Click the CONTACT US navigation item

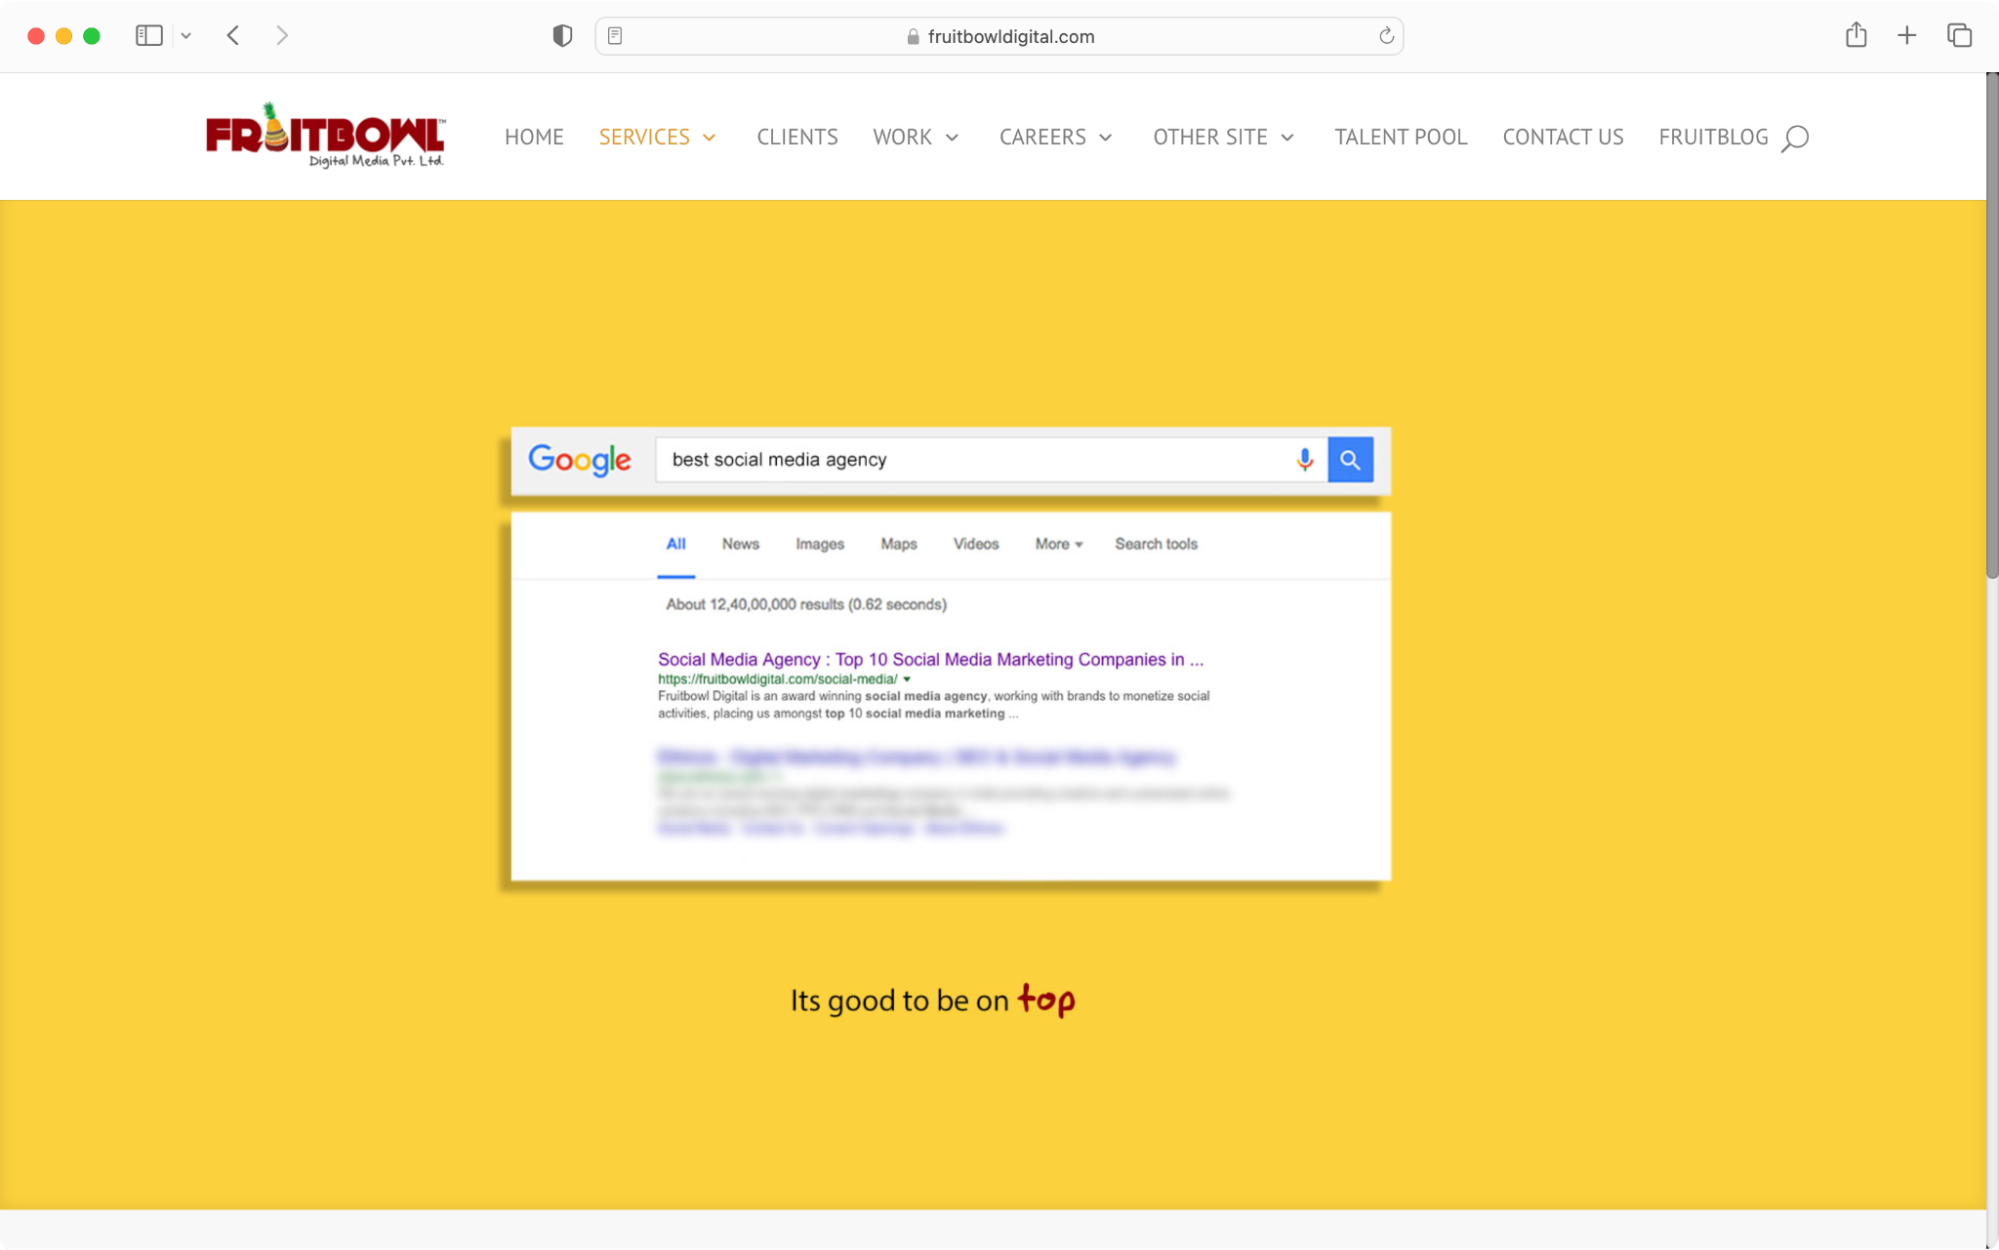1562,137
